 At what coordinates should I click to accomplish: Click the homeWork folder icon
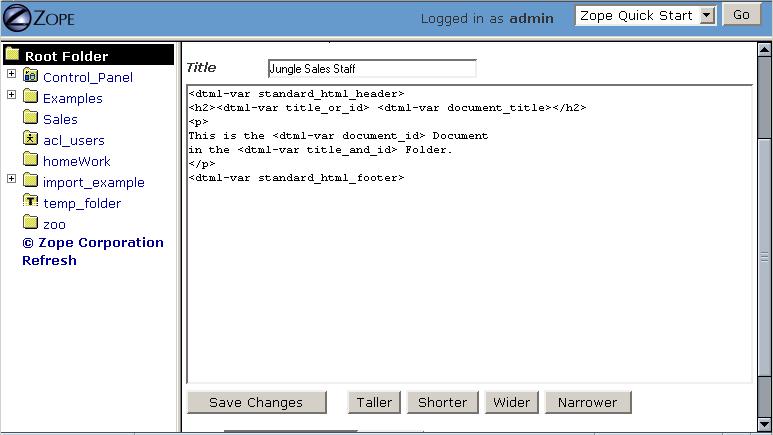[31, 160]
